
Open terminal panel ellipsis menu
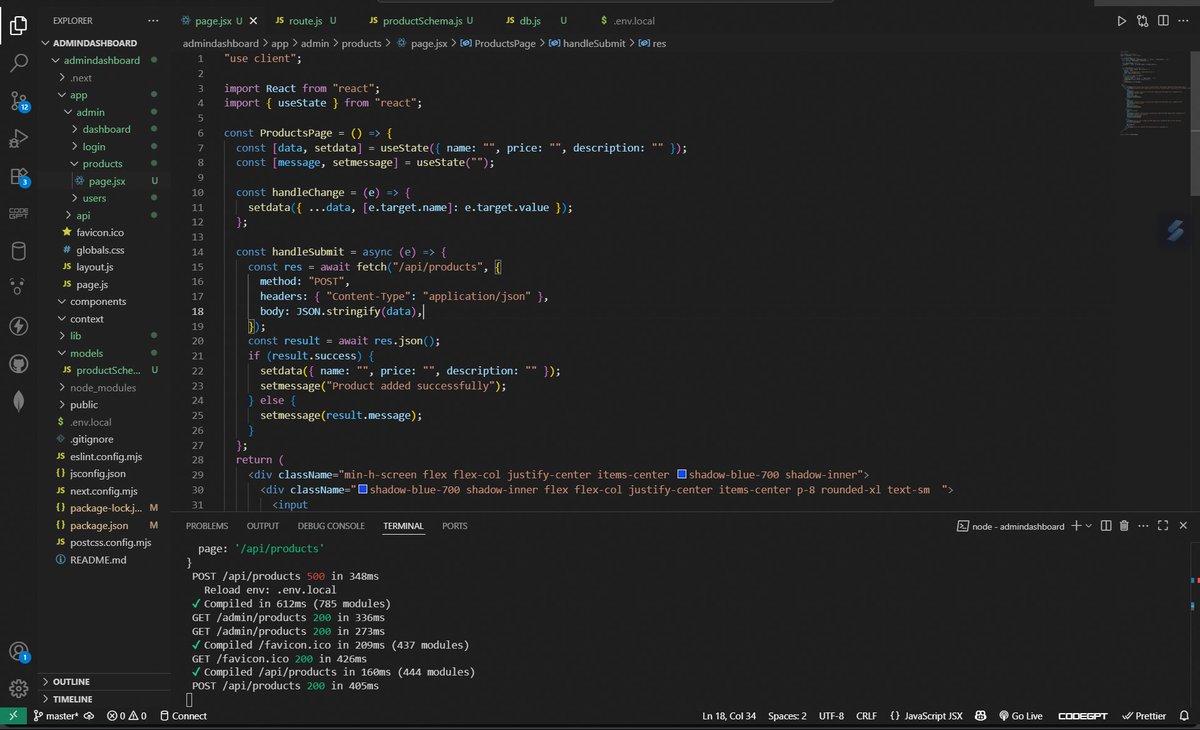coord(1143,525)
